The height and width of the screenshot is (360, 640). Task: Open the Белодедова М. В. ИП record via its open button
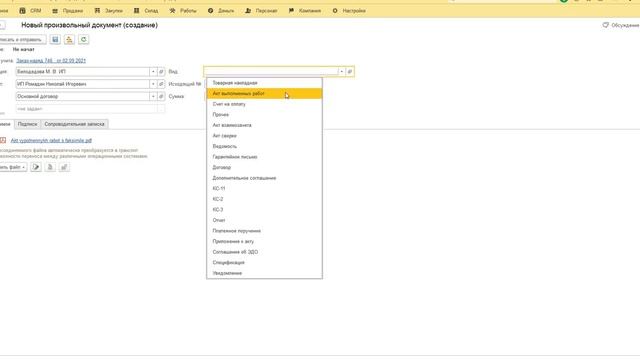pyautogui.click(x=161, y=72)
